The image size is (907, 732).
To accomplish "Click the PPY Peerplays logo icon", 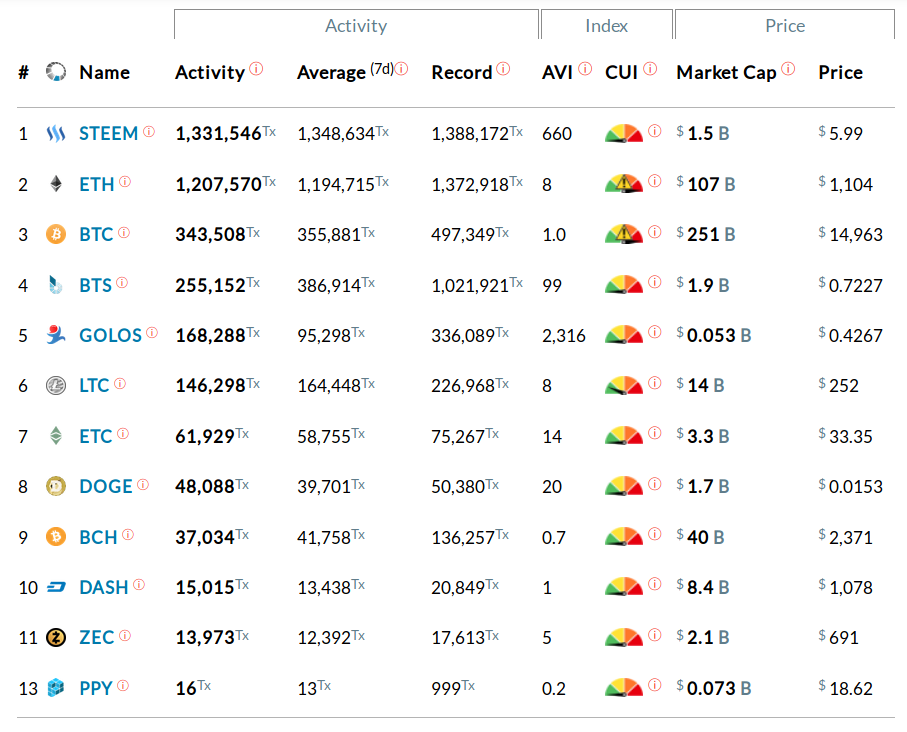I will click(56, 688).
